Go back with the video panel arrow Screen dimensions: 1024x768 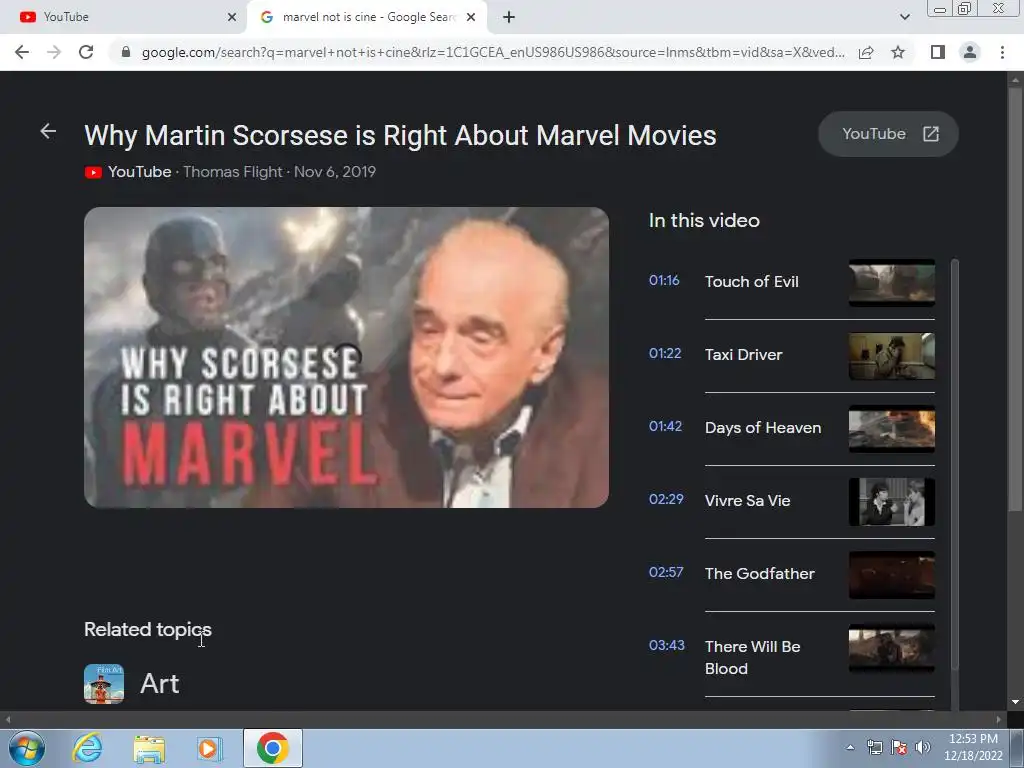tap(48, 131)
